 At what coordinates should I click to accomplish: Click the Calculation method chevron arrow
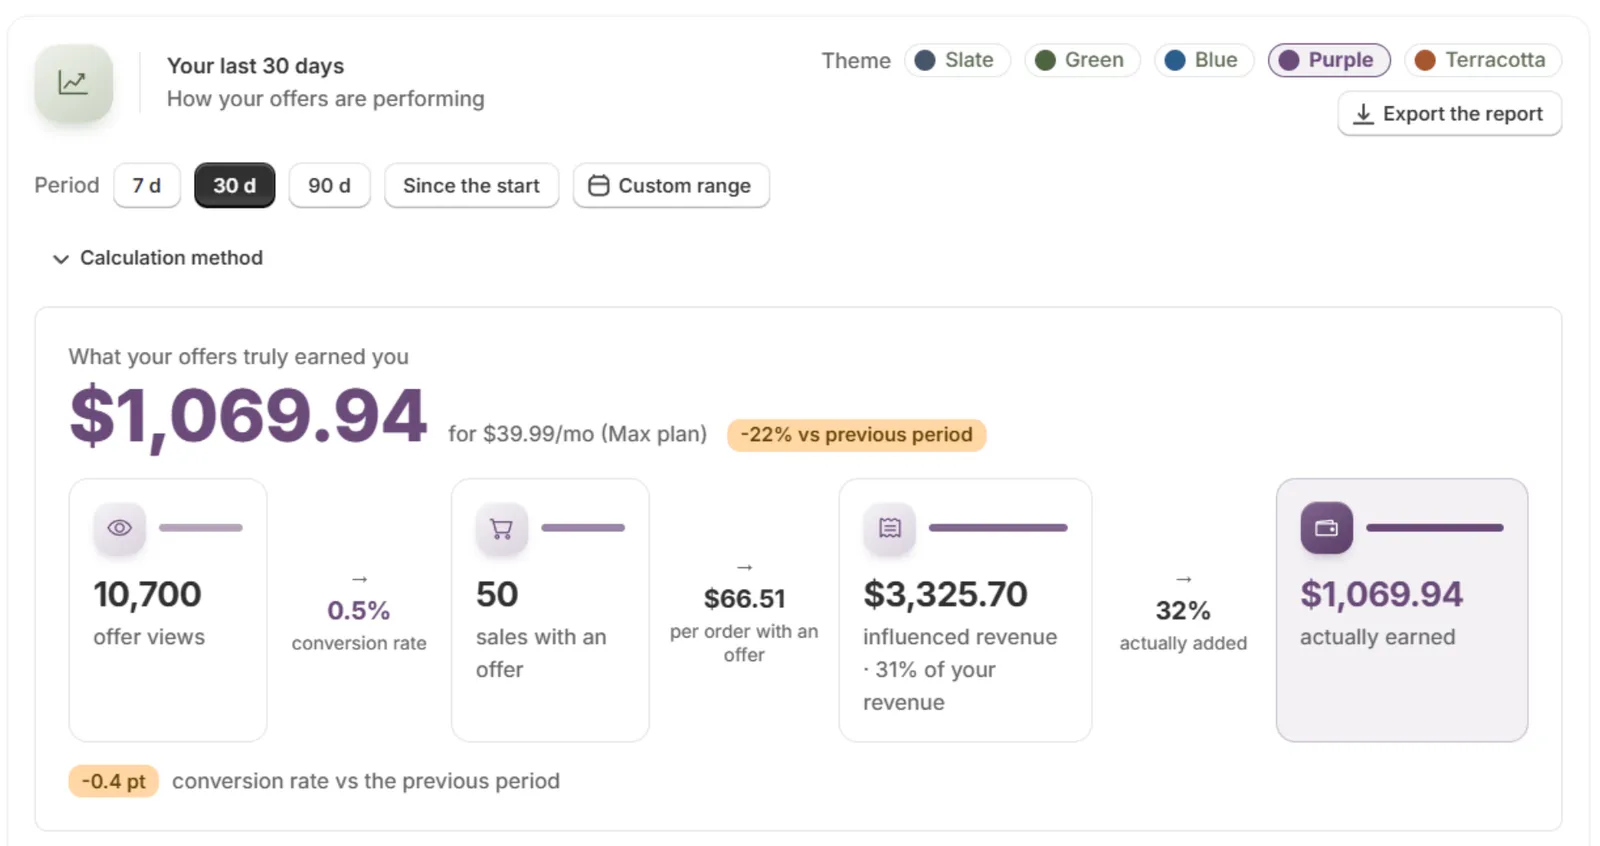coord(61,259)
